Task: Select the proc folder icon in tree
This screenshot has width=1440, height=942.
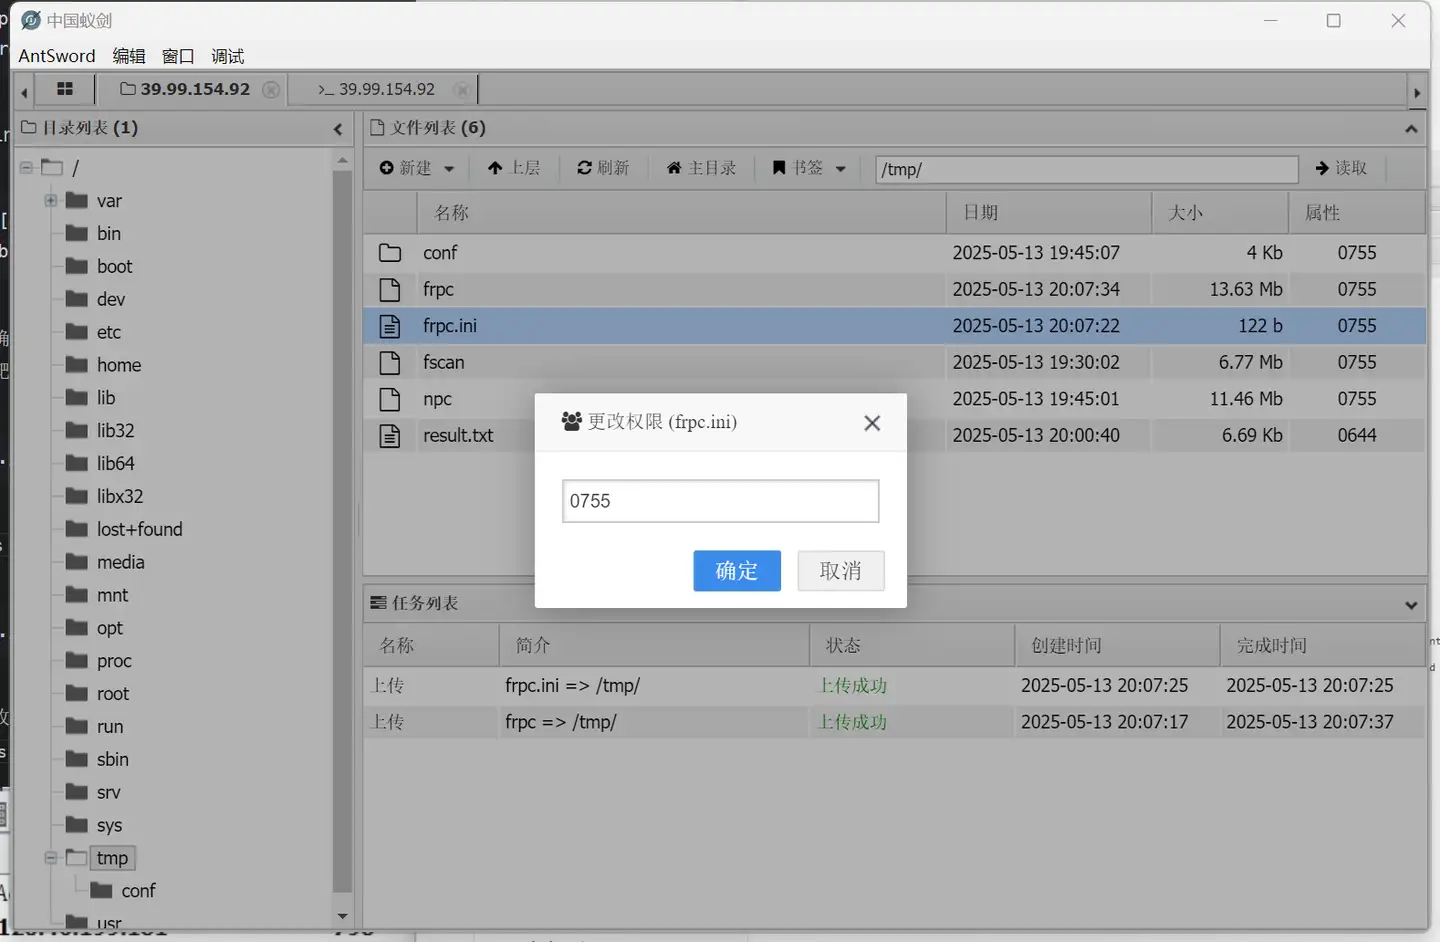Action: click(x=77, y=661)
